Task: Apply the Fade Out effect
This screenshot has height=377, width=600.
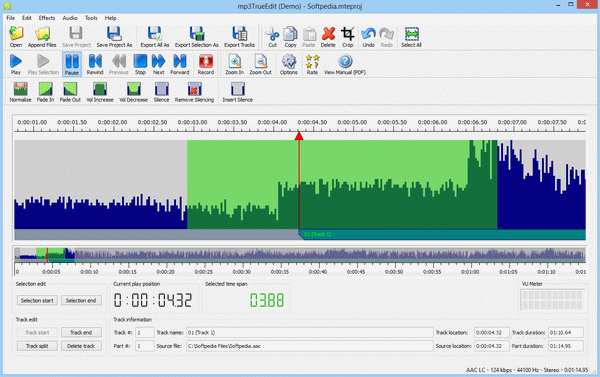Action: click(x=70, y=92)
